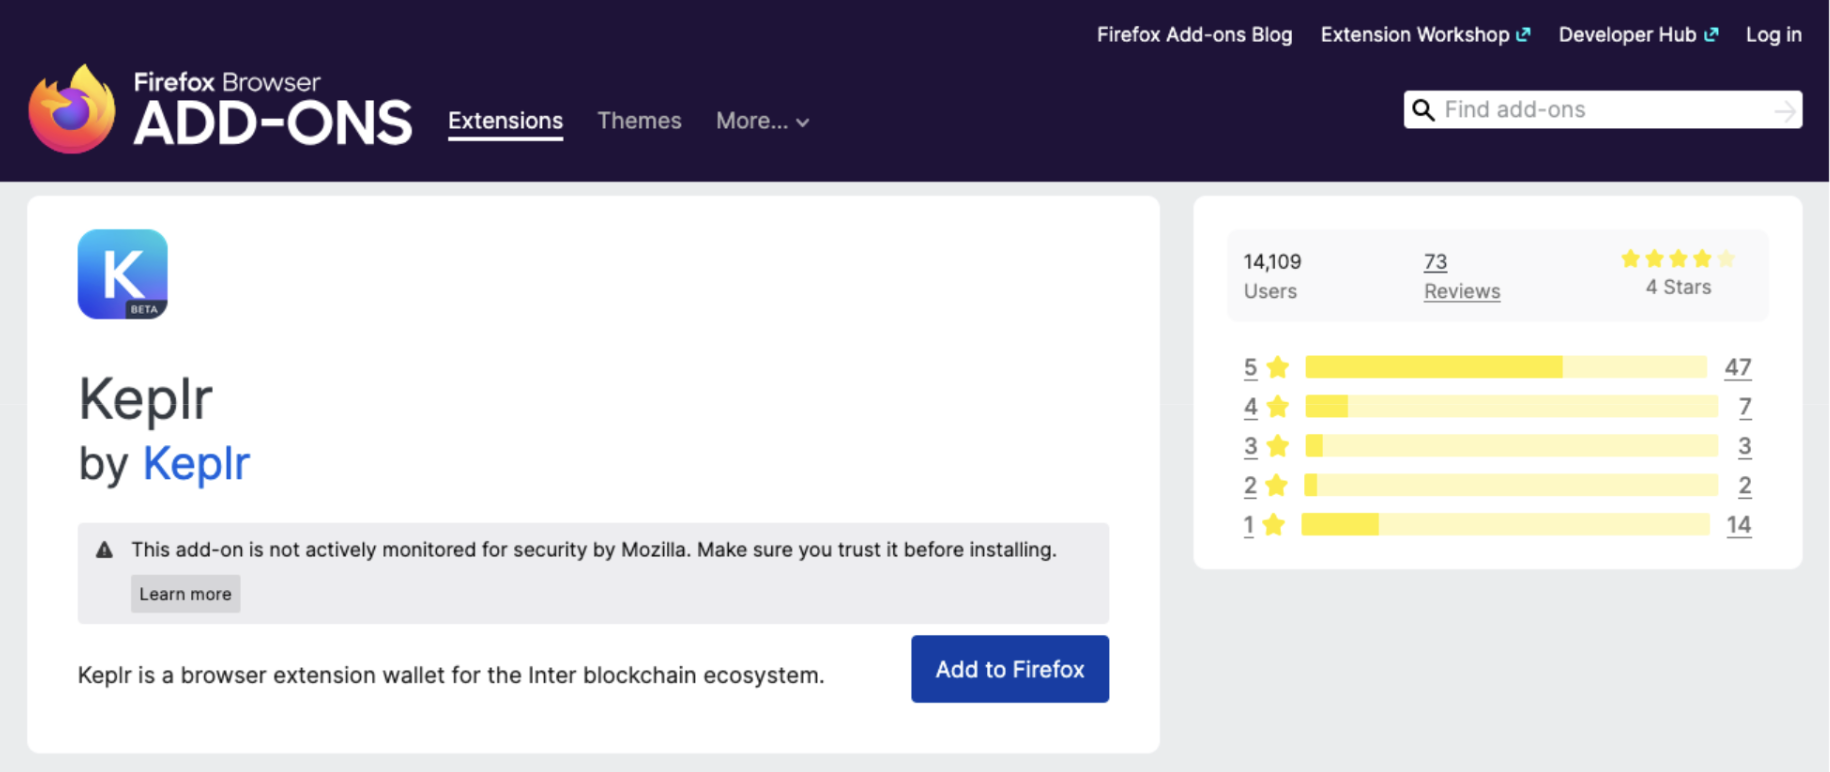
Task: Click the rating number 3 link
Action: pos(1250,446)
